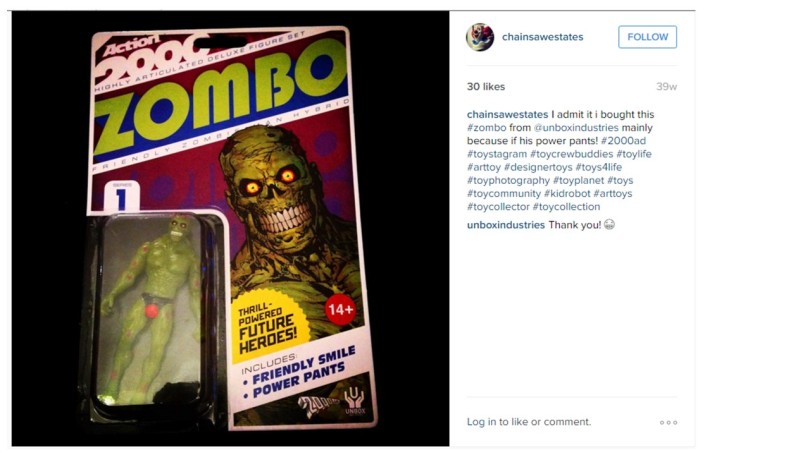Open the #2000ad hashtag
The image size is (810, 455).
(x=623, y=141)
